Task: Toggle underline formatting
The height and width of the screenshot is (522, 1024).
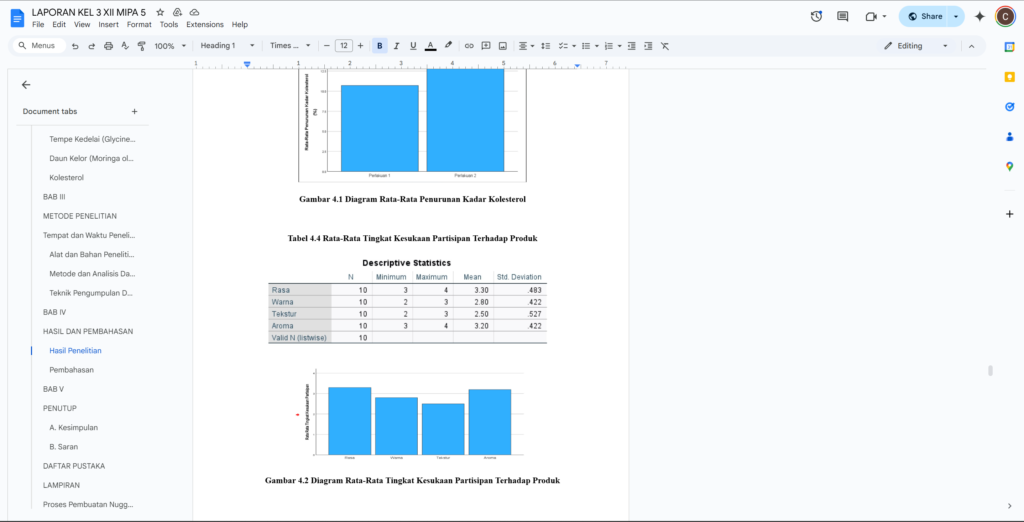Action: click(413, 46)
